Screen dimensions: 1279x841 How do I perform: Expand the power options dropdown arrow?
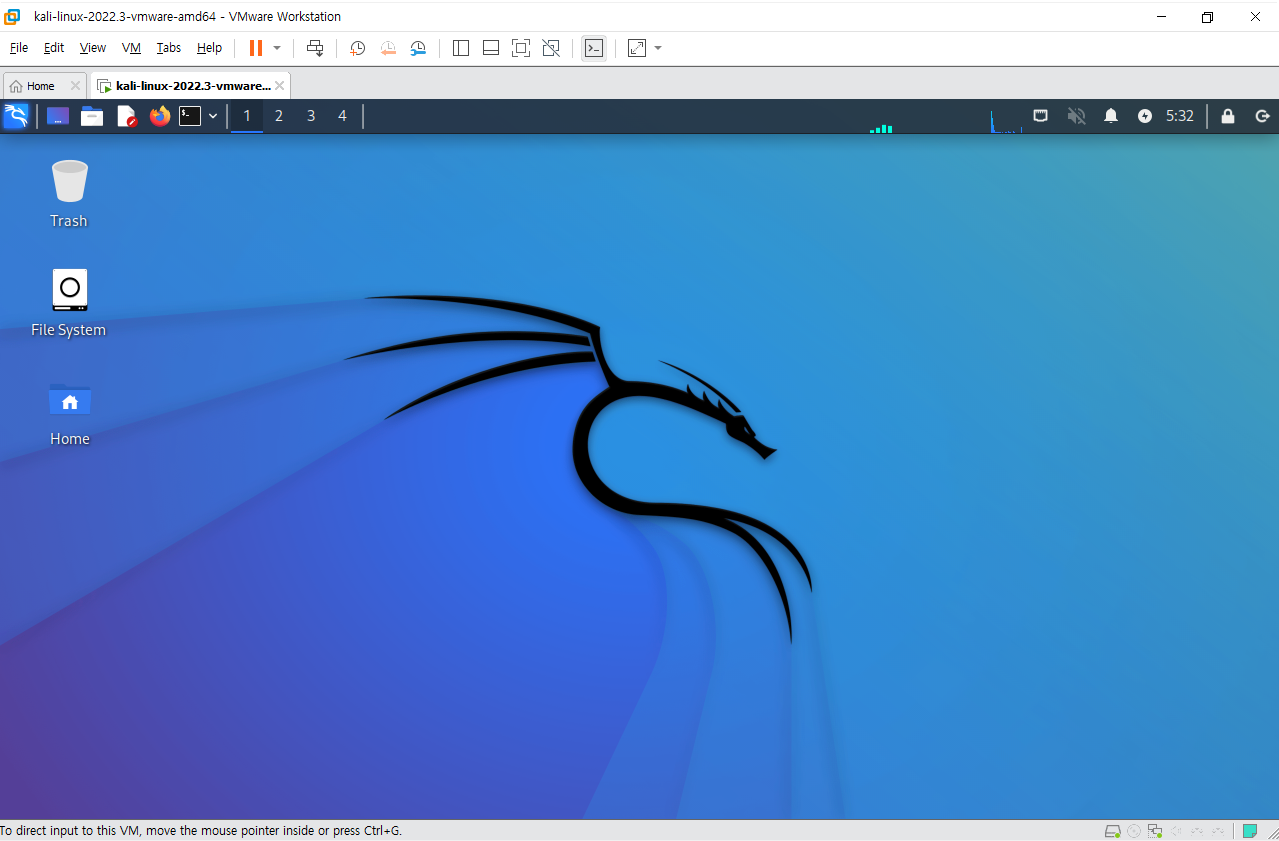coord(277,48)
